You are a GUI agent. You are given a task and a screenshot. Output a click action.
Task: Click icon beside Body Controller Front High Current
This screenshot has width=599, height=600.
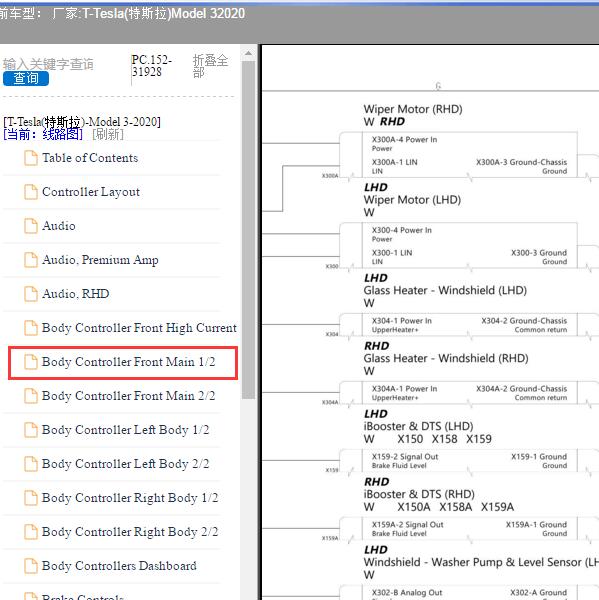31,328
